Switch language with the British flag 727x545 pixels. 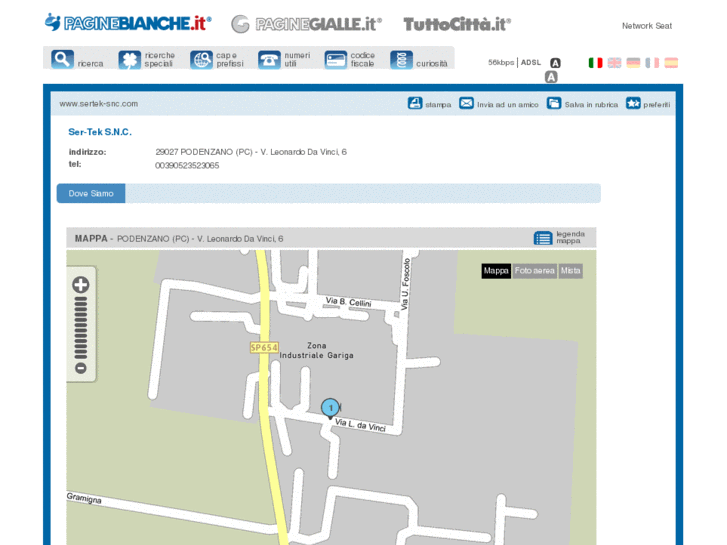coord(614,63)
